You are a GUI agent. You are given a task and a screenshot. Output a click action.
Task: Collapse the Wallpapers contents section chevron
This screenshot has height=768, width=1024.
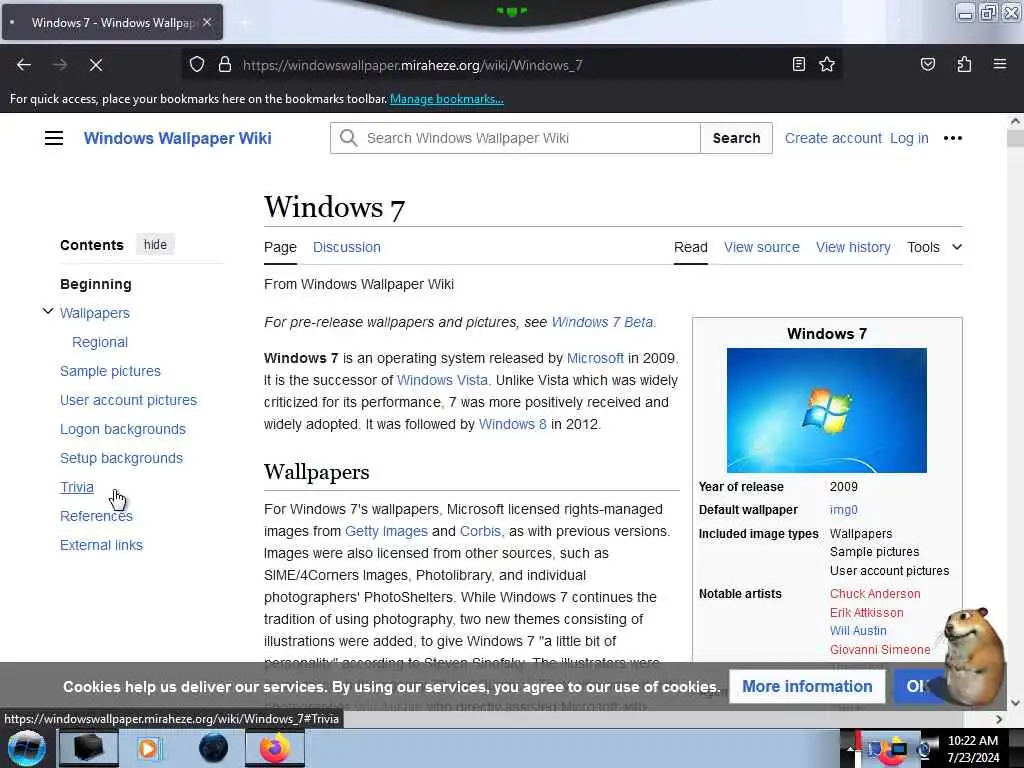point(48,312)
